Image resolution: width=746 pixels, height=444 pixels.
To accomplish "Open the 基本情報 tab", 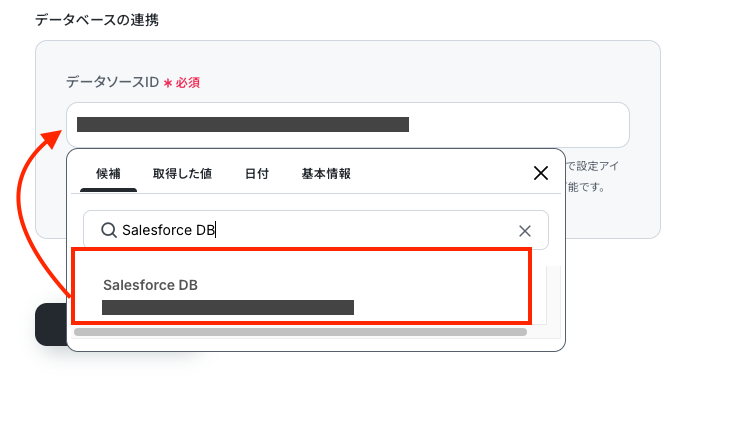I will coord(326,174).
